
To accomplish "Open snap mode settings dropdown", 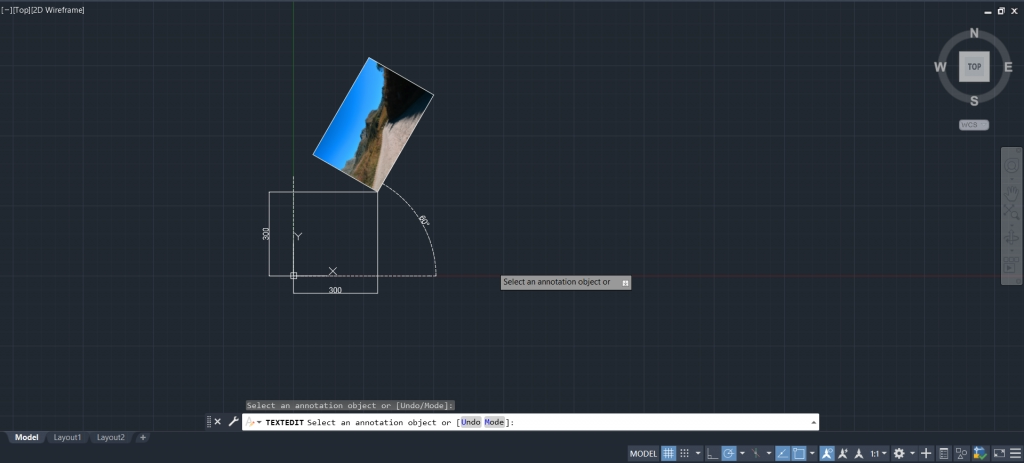I will [698, 453].
